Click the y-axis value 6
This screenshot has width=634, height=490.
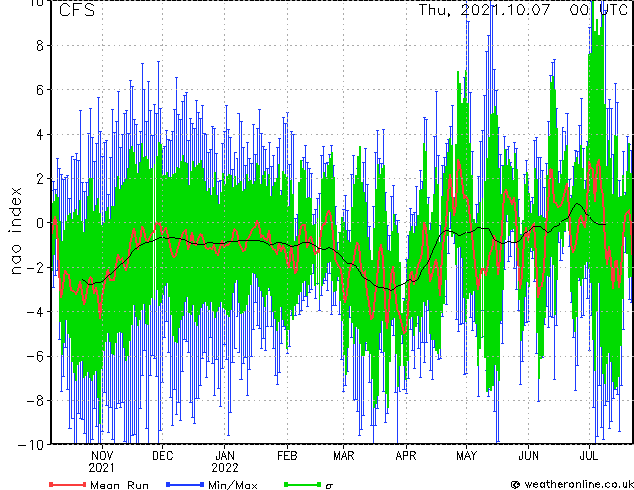[x=40, y=90]
